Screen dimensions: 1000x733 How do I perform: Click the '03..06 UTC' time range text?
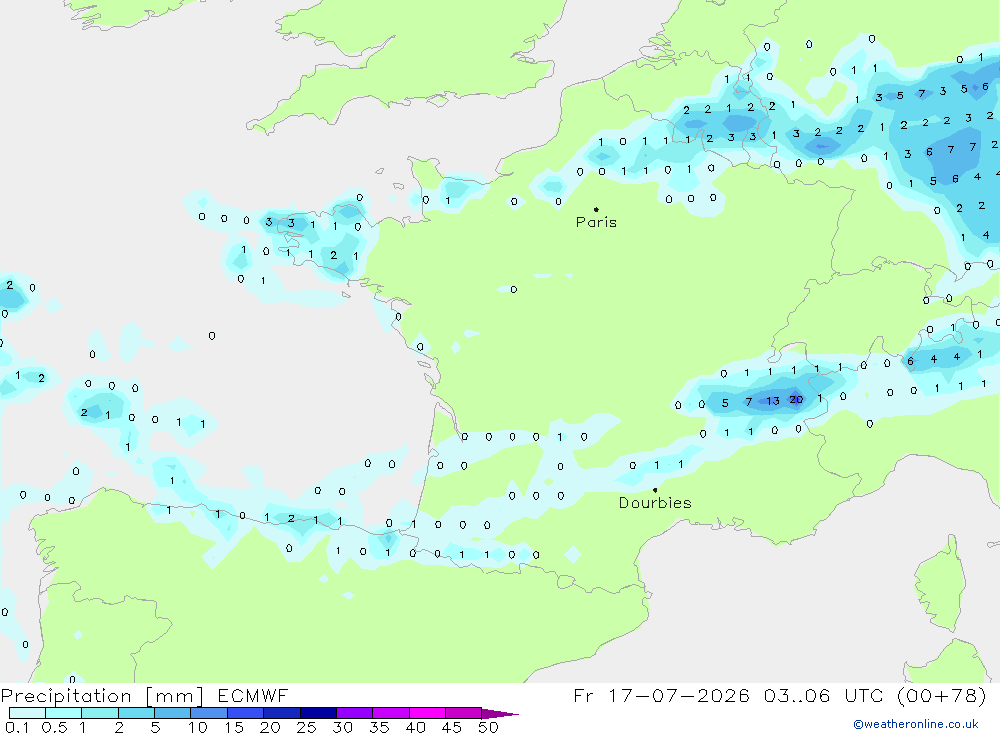tap(823, 695)
